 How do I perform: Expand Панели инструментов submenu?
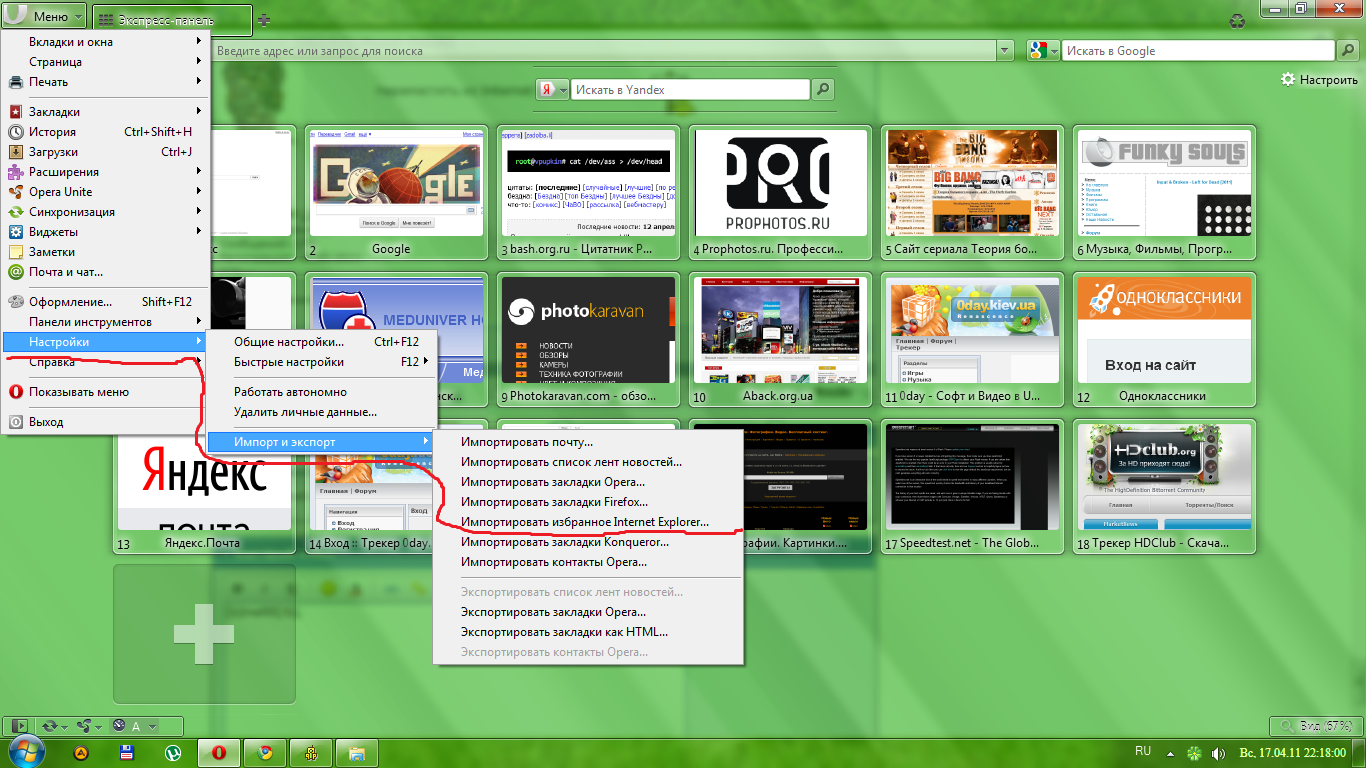105,322
